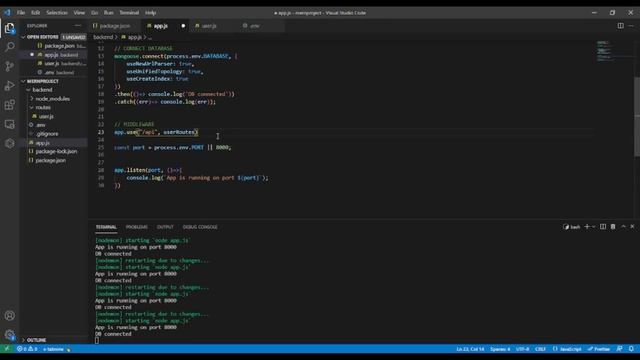
Task: Open the new terminal launch profile dropdown
Action: point(593,227)
